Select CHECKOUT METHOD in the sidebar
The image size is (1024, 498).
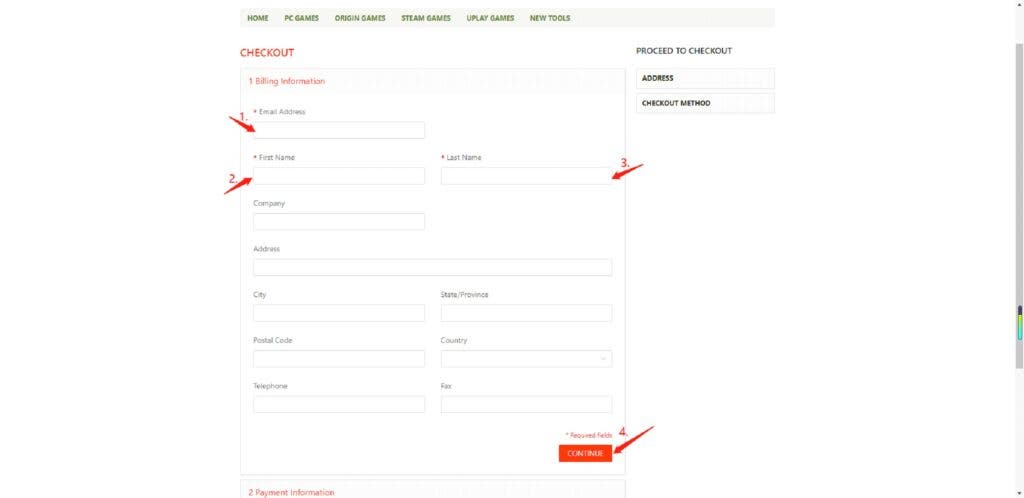705,103
